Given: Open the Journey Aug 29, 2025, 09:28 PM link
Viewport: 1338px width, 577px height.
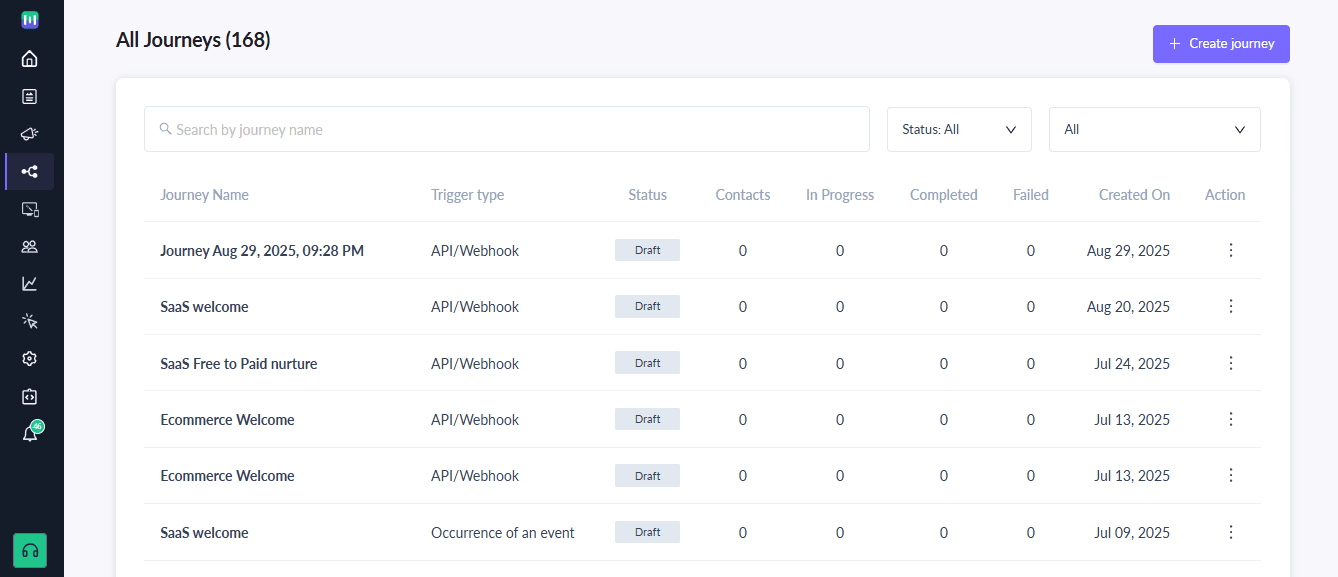Looking at the screenshot, I should 262,251.
